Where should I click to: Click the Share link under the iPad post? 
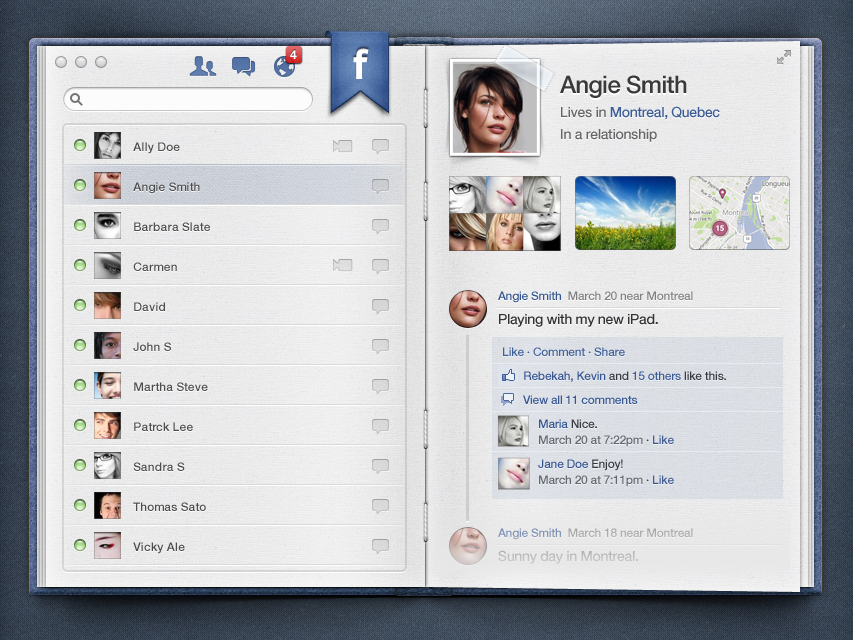click(x=609, y=352)
